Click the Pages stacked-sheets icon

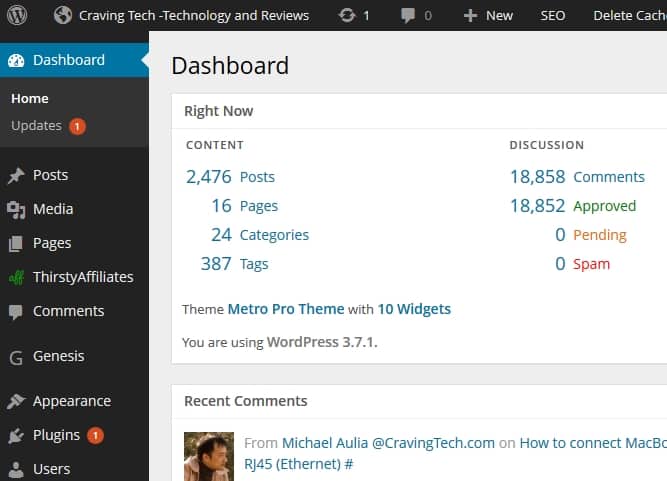pos(16,244)
